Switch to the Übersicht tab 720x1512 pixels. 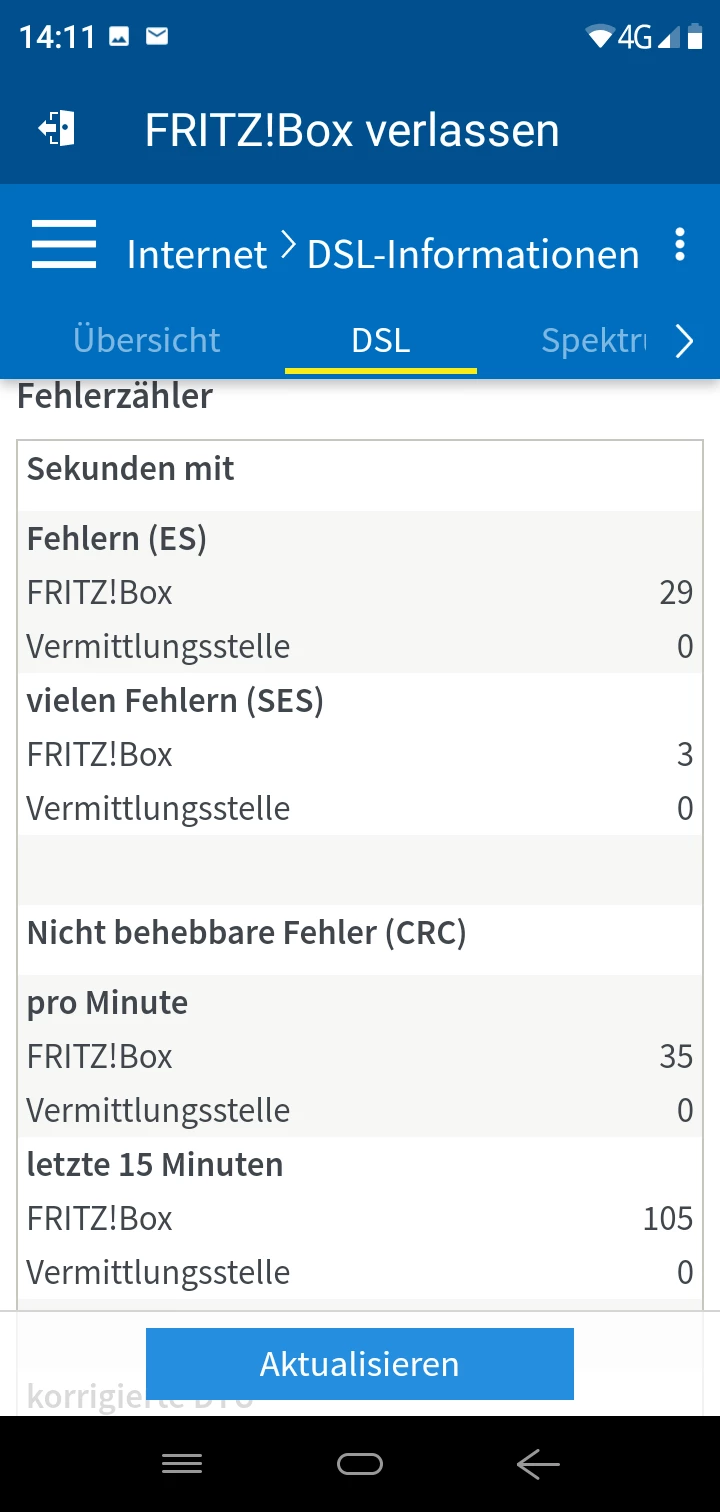147,340
